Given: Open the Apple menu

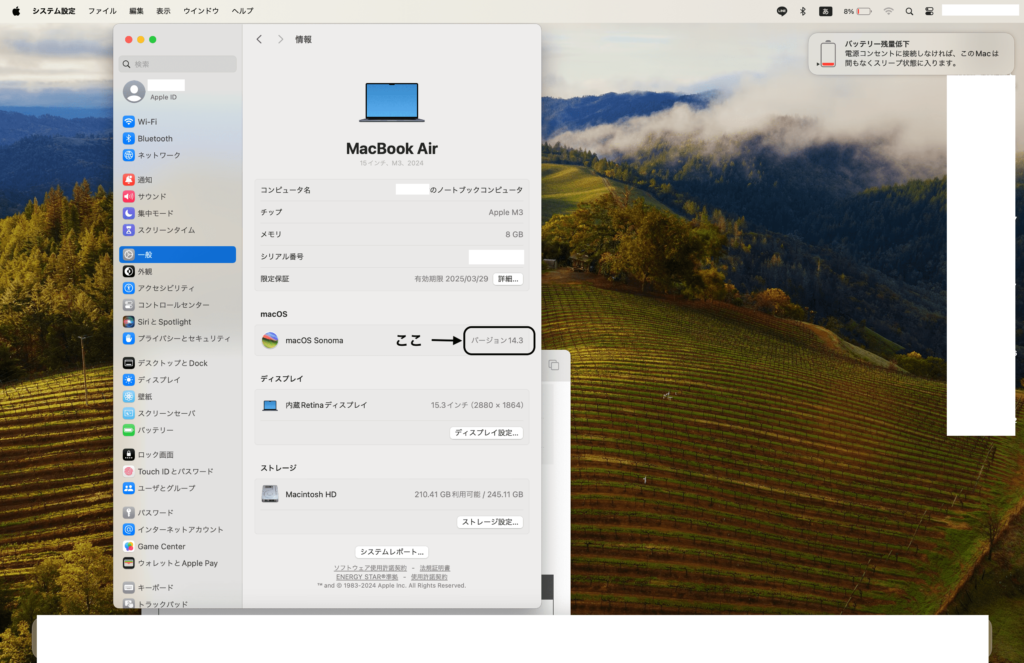Looking at the screenshot, I should click(x=16, y=11).
